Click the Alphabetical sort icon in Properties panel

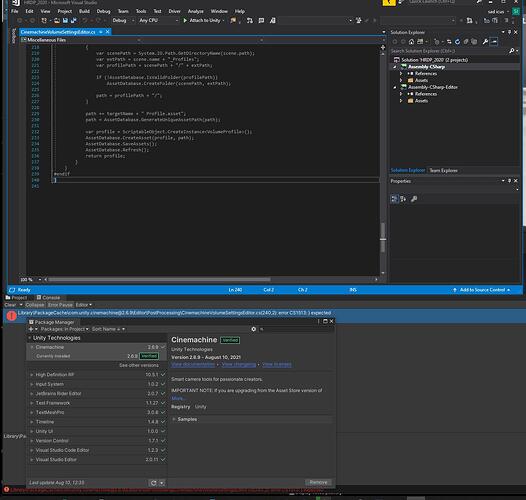pos(403,199)
